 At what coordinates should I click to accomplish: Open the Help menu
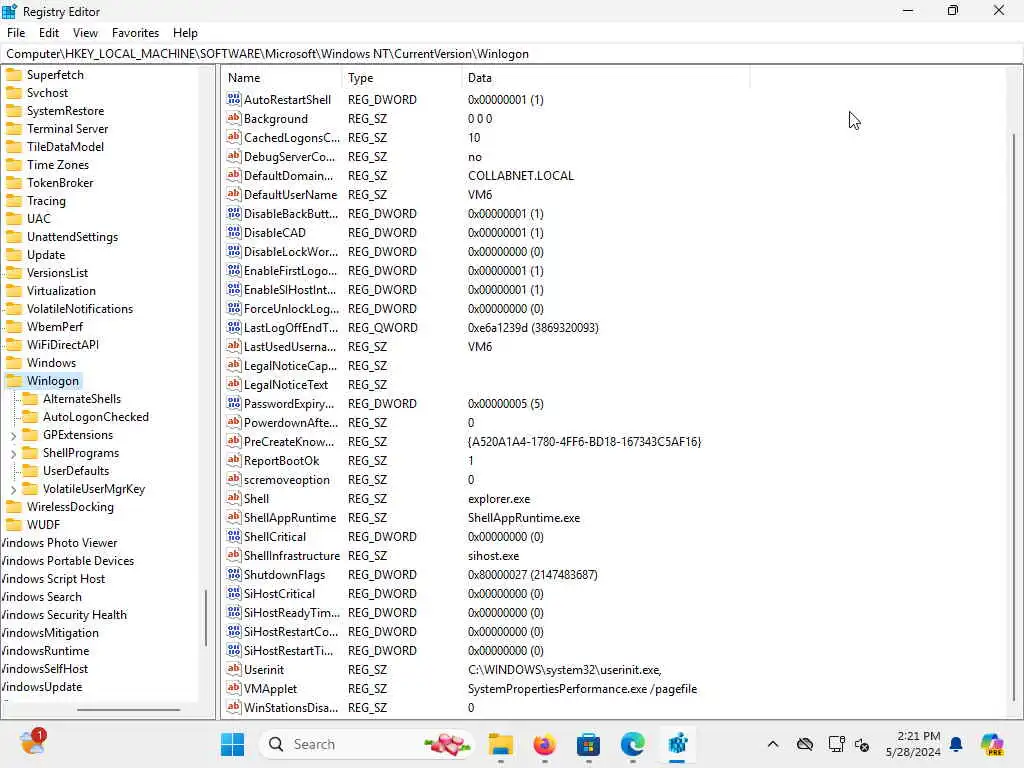[x=185, y=33]
